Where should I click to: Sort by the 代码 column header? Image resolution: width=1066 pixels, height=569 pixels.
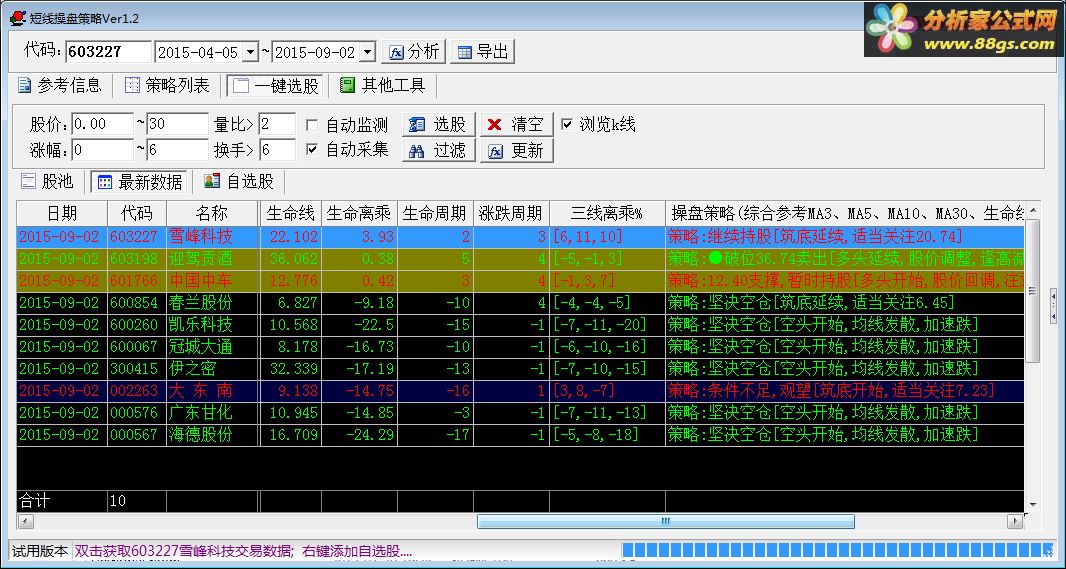(x=137, y=213)
